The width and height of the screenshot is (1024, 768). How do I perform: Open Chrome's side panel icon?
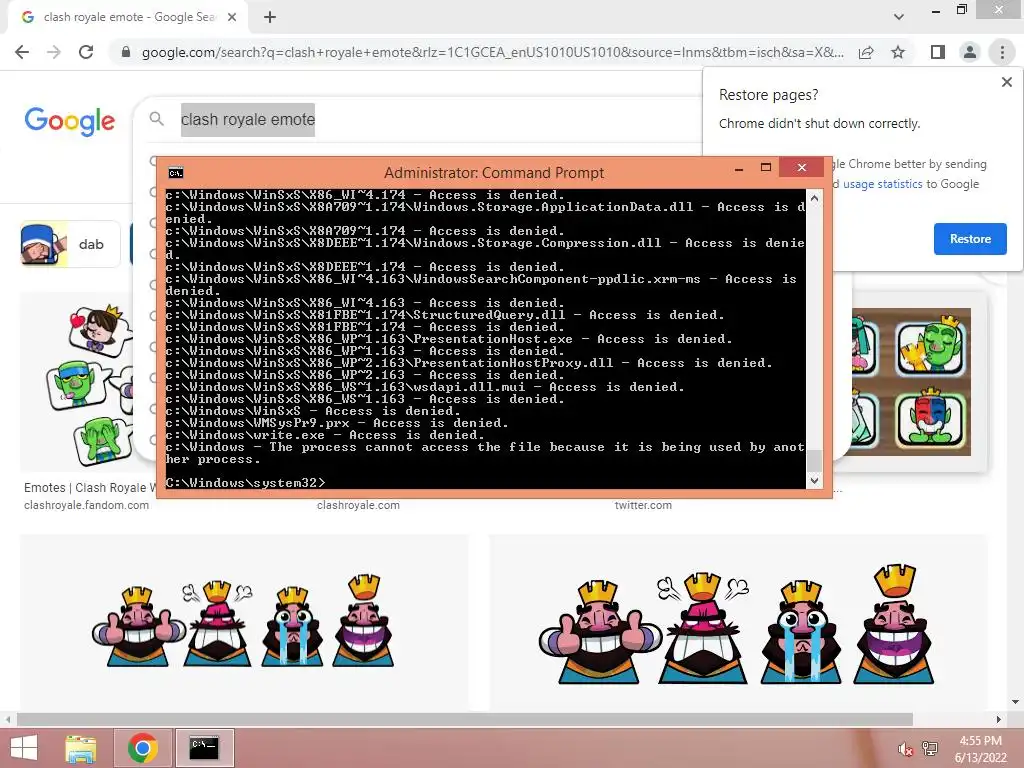click(938, 52)
